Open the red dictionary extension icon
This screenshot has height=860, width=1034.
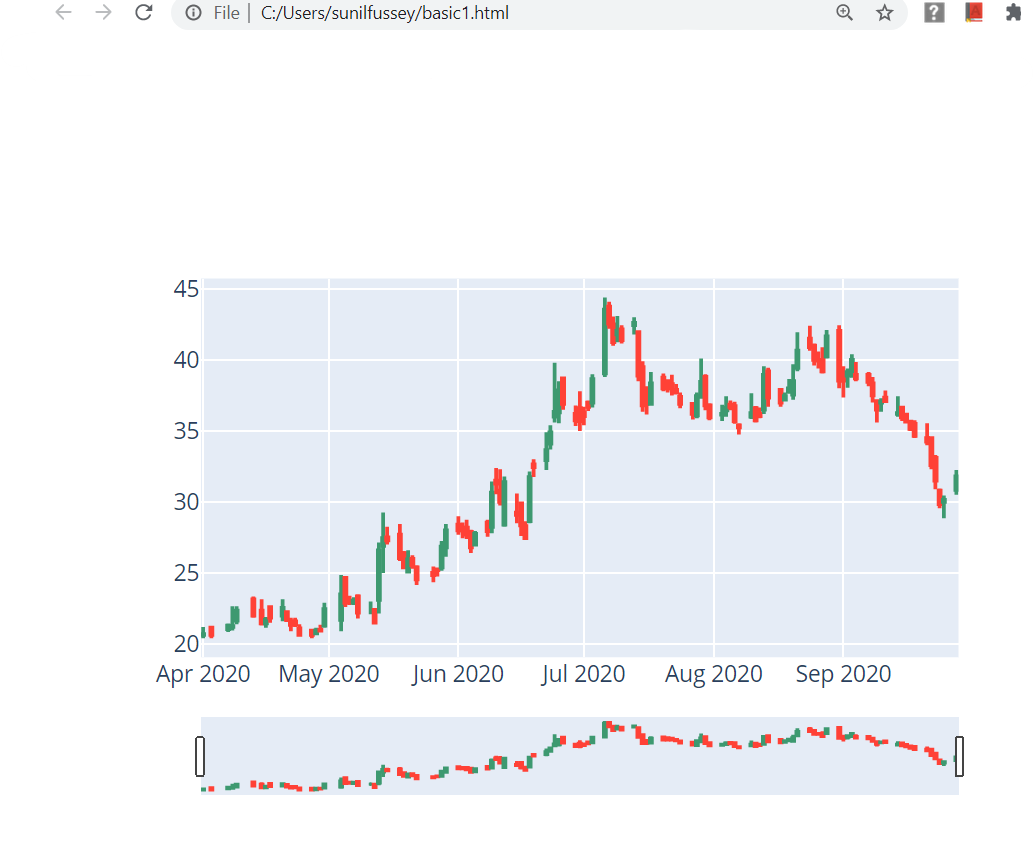pyautogui.click(x=973, y=13)
